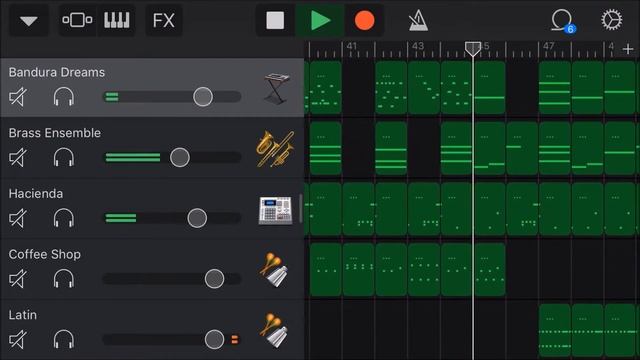Select the Hacienda track name

(36, 193)
